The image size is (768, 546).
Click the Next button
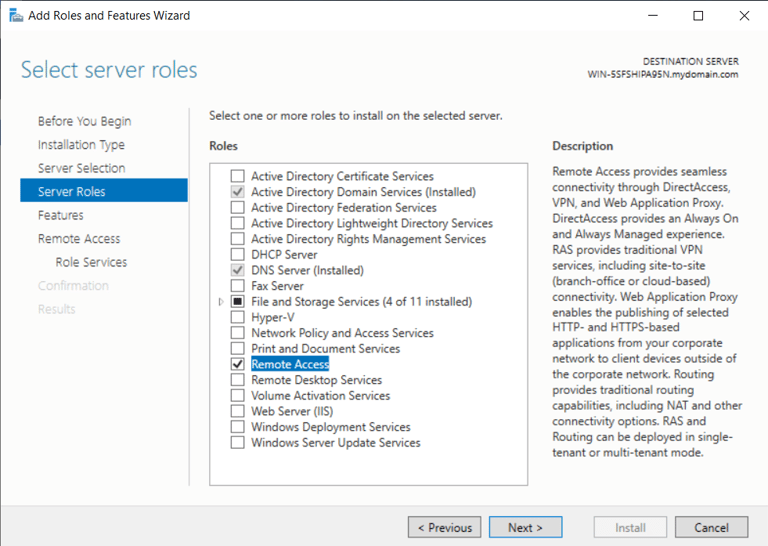(525, 527)
